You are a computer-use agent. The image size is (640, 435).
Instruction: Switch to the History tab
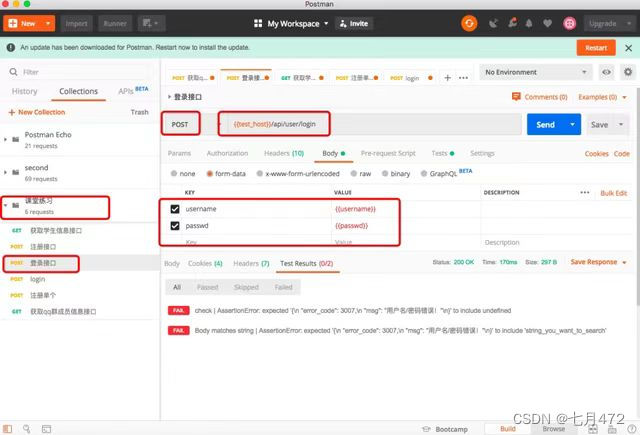[x=24, y=91]
